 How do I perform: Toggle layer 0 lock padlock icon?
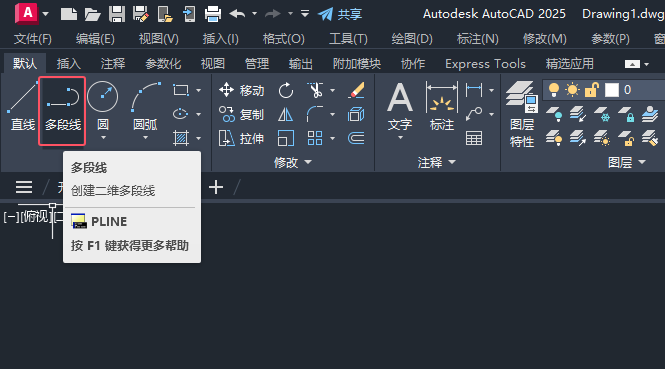click(x=591, y=90)
